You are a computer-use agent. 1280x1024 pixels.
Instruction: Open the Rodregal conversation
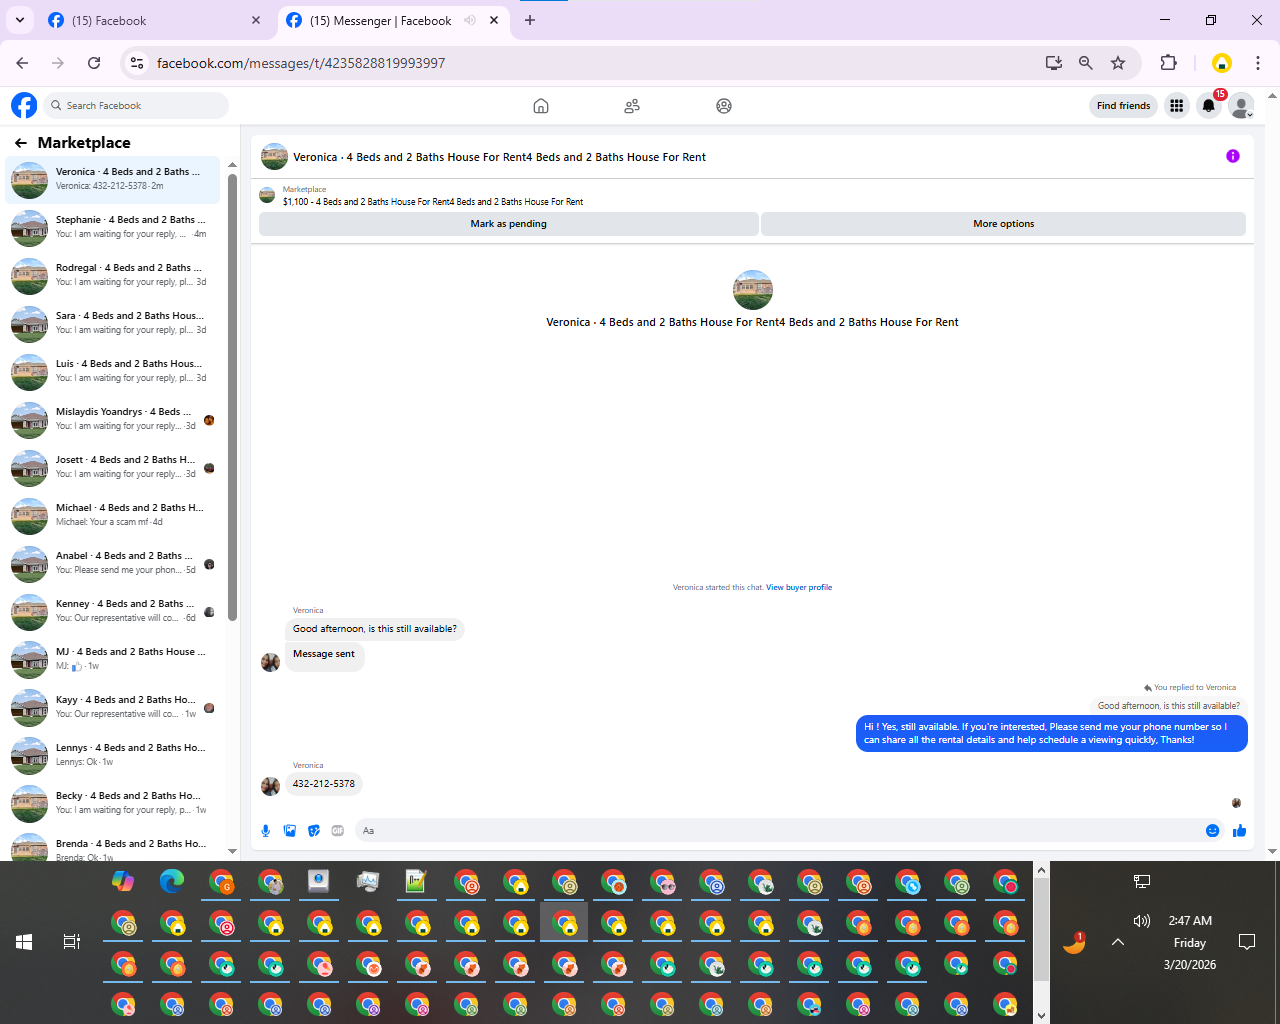pyautogui.click(x=113, y=276)
